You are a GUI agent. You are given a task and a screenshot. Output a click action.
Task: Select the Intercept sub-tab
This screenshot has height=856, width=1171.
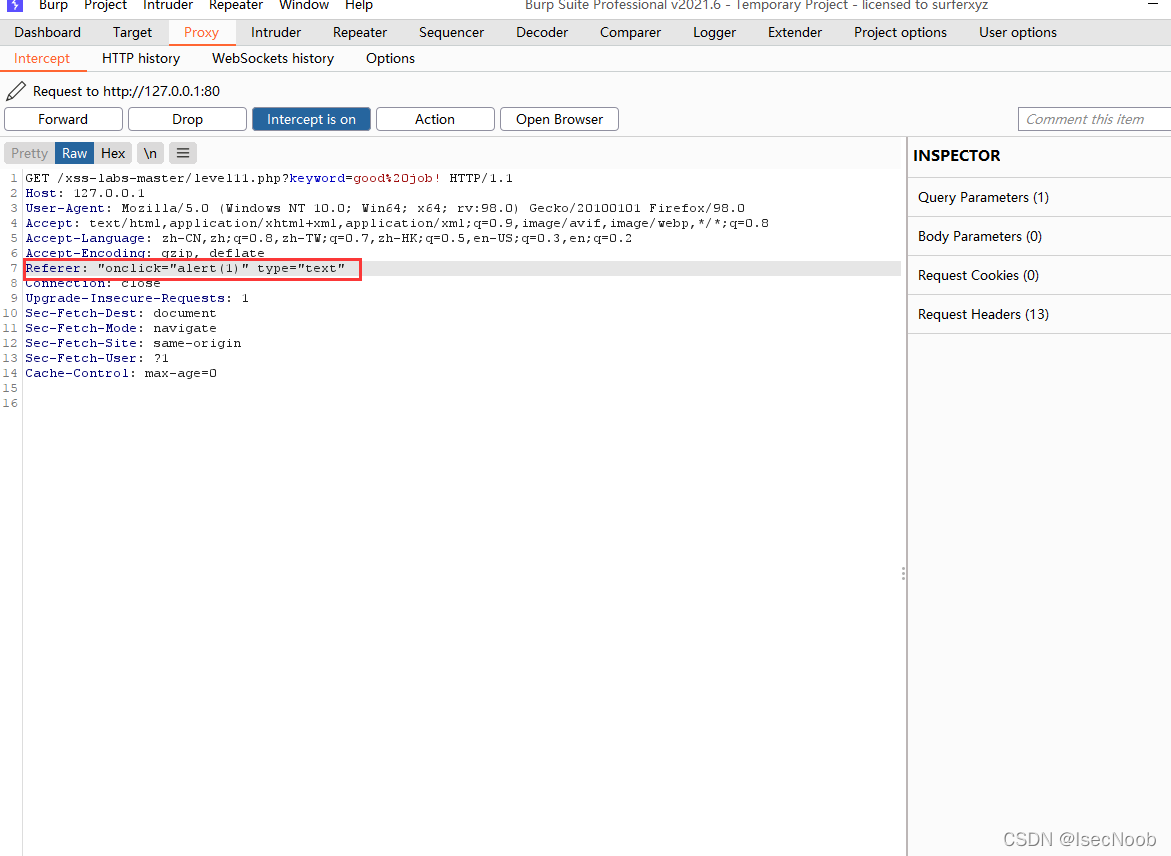pyautogui.click(x=42, y=58)
